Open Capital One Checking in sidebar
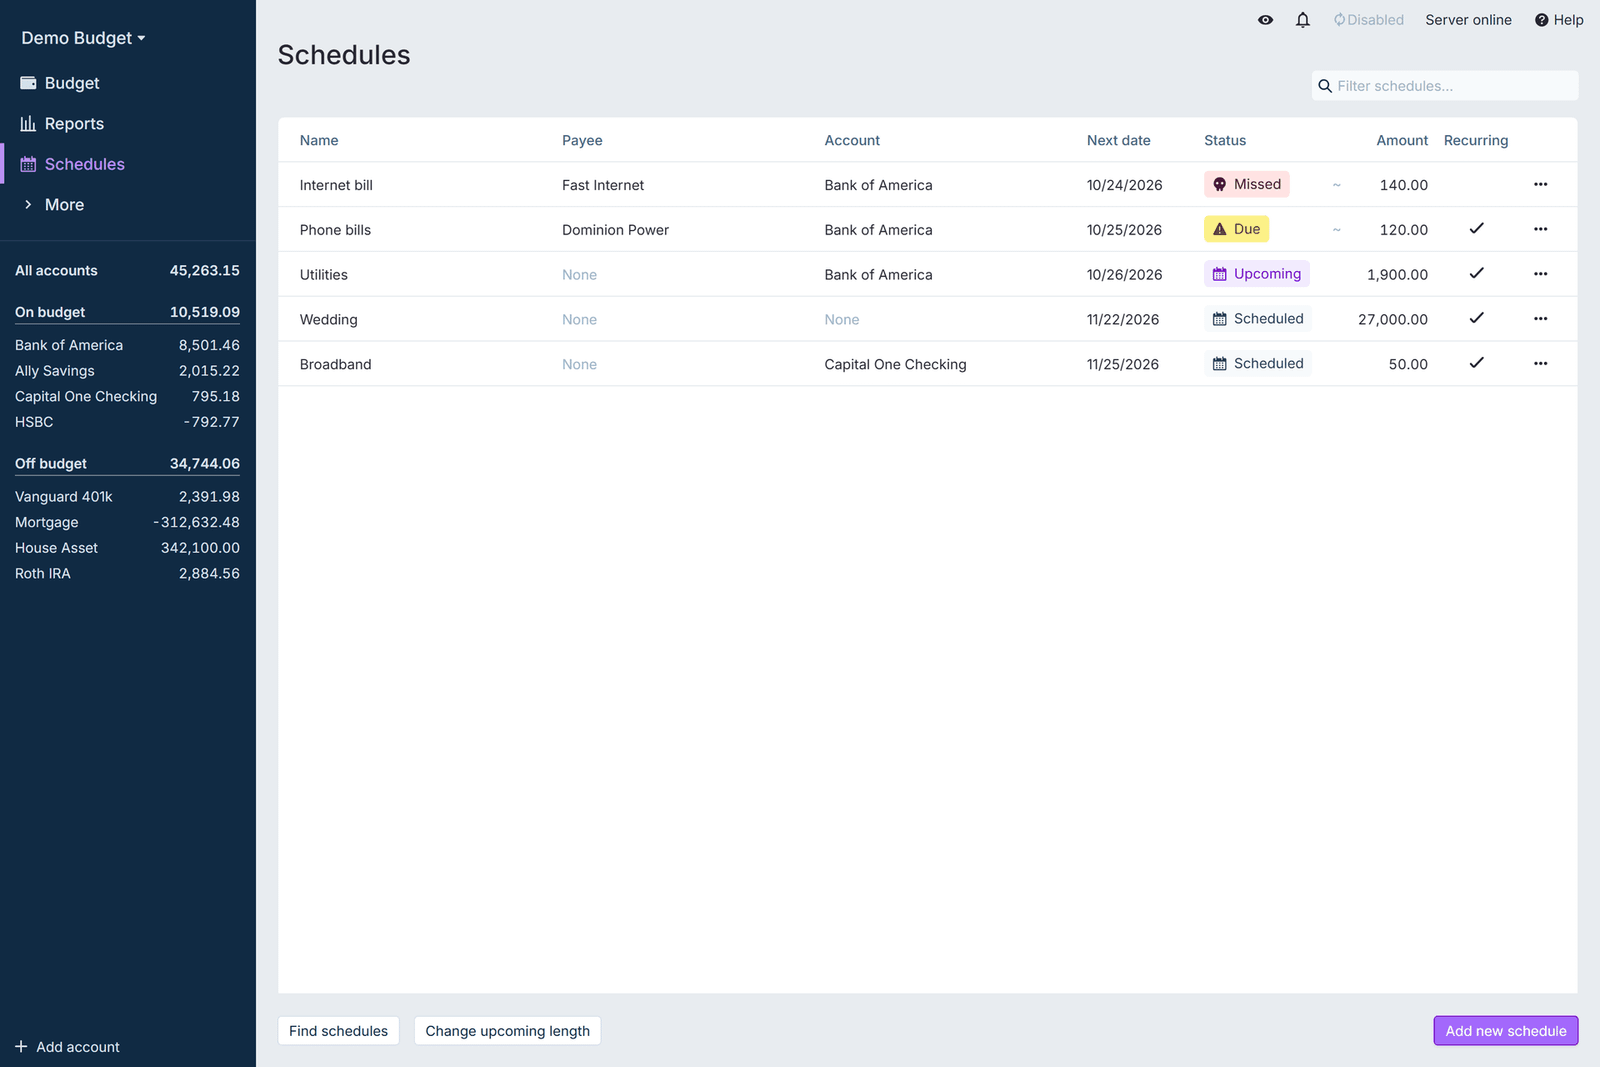1600x1067 pixels. pos(128,397)
